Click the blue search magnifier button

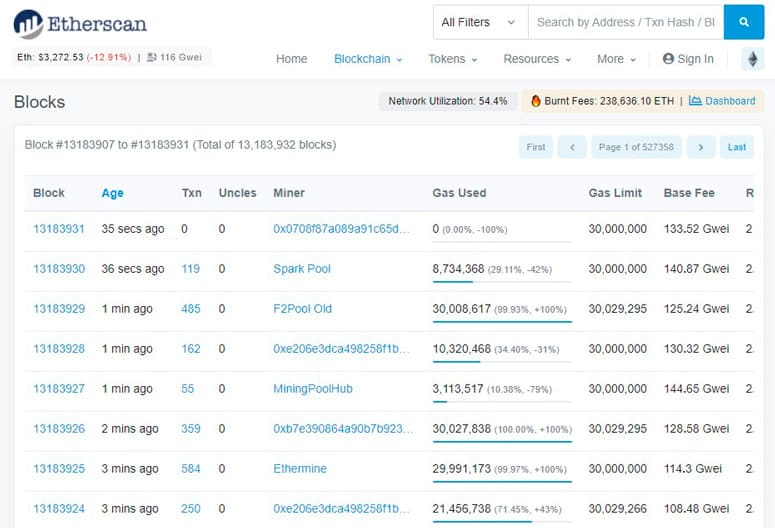tap(743, 22)
